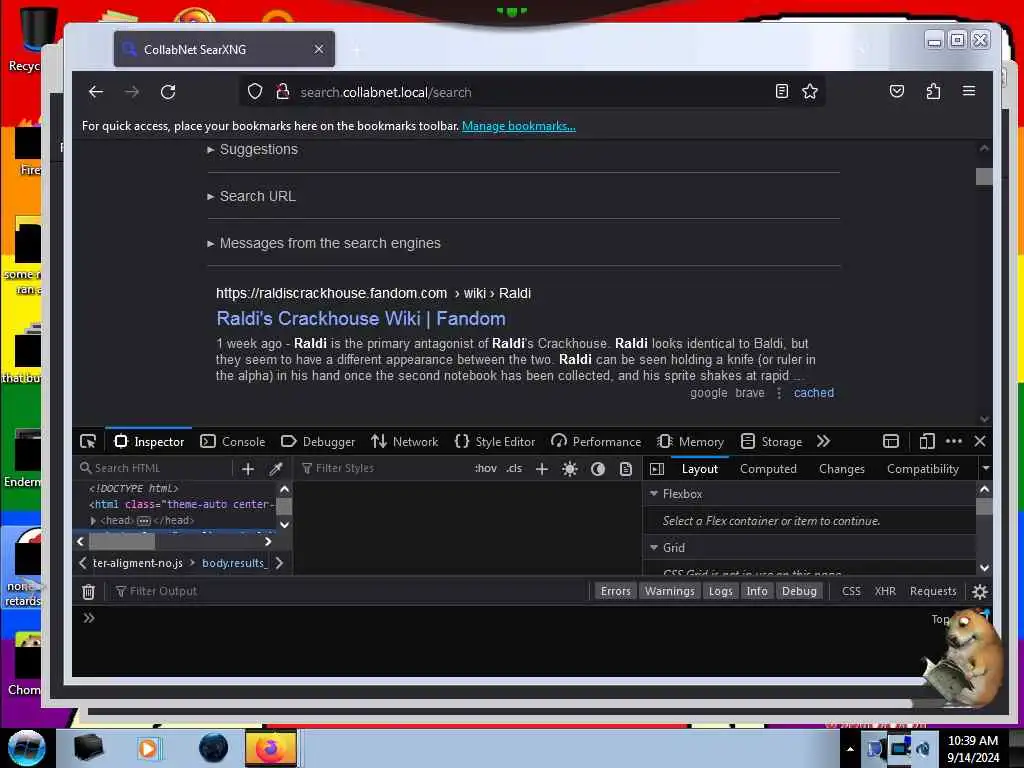Toggle Warnings filter in console
Viewport: 1024px width, 768px height.
tap(669, 591)
